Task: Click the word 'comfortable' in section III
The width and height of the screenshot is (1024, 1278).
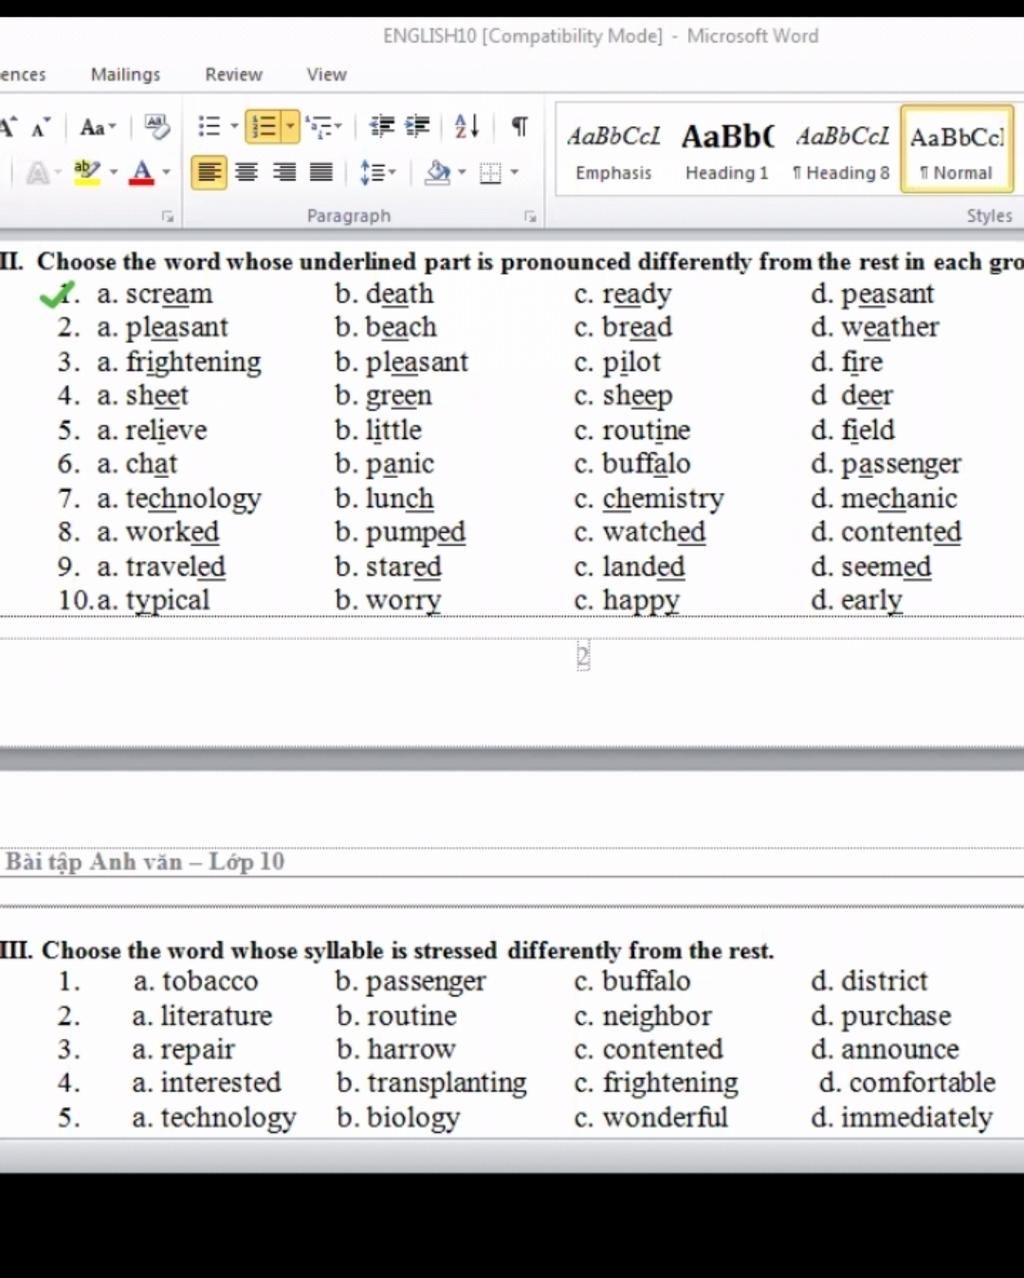Action: (922, 1082)
